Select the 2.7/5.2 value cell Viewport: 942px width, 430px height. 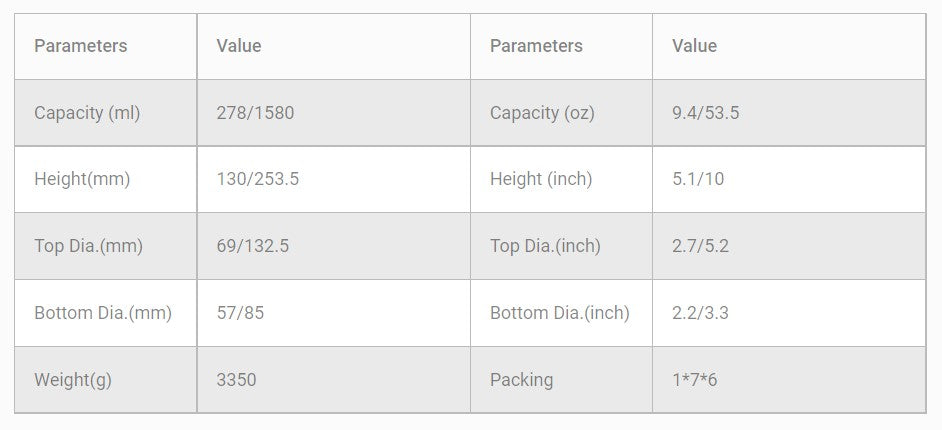pyautogui.click(x=700, y=246)
